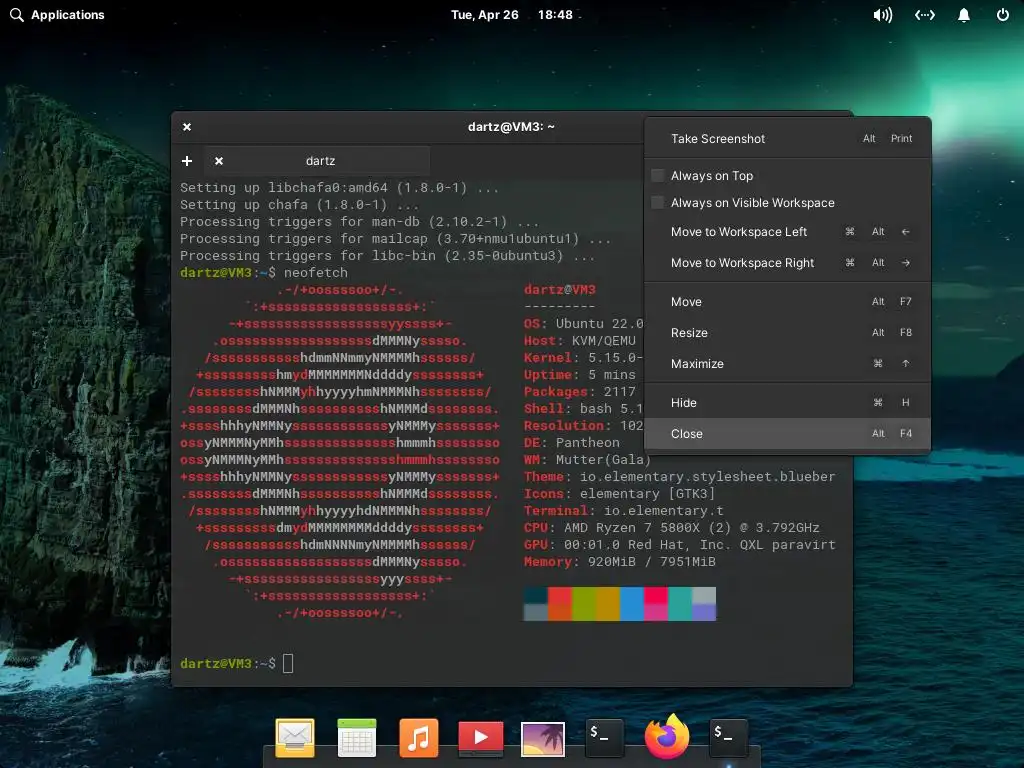Close the dartz terminal tab
The width and height of the screenshot is (1024, 768).
point(219,161)
